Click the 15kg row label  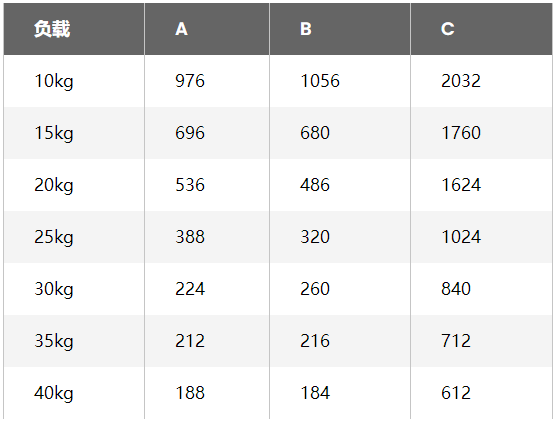click(54, 133)
